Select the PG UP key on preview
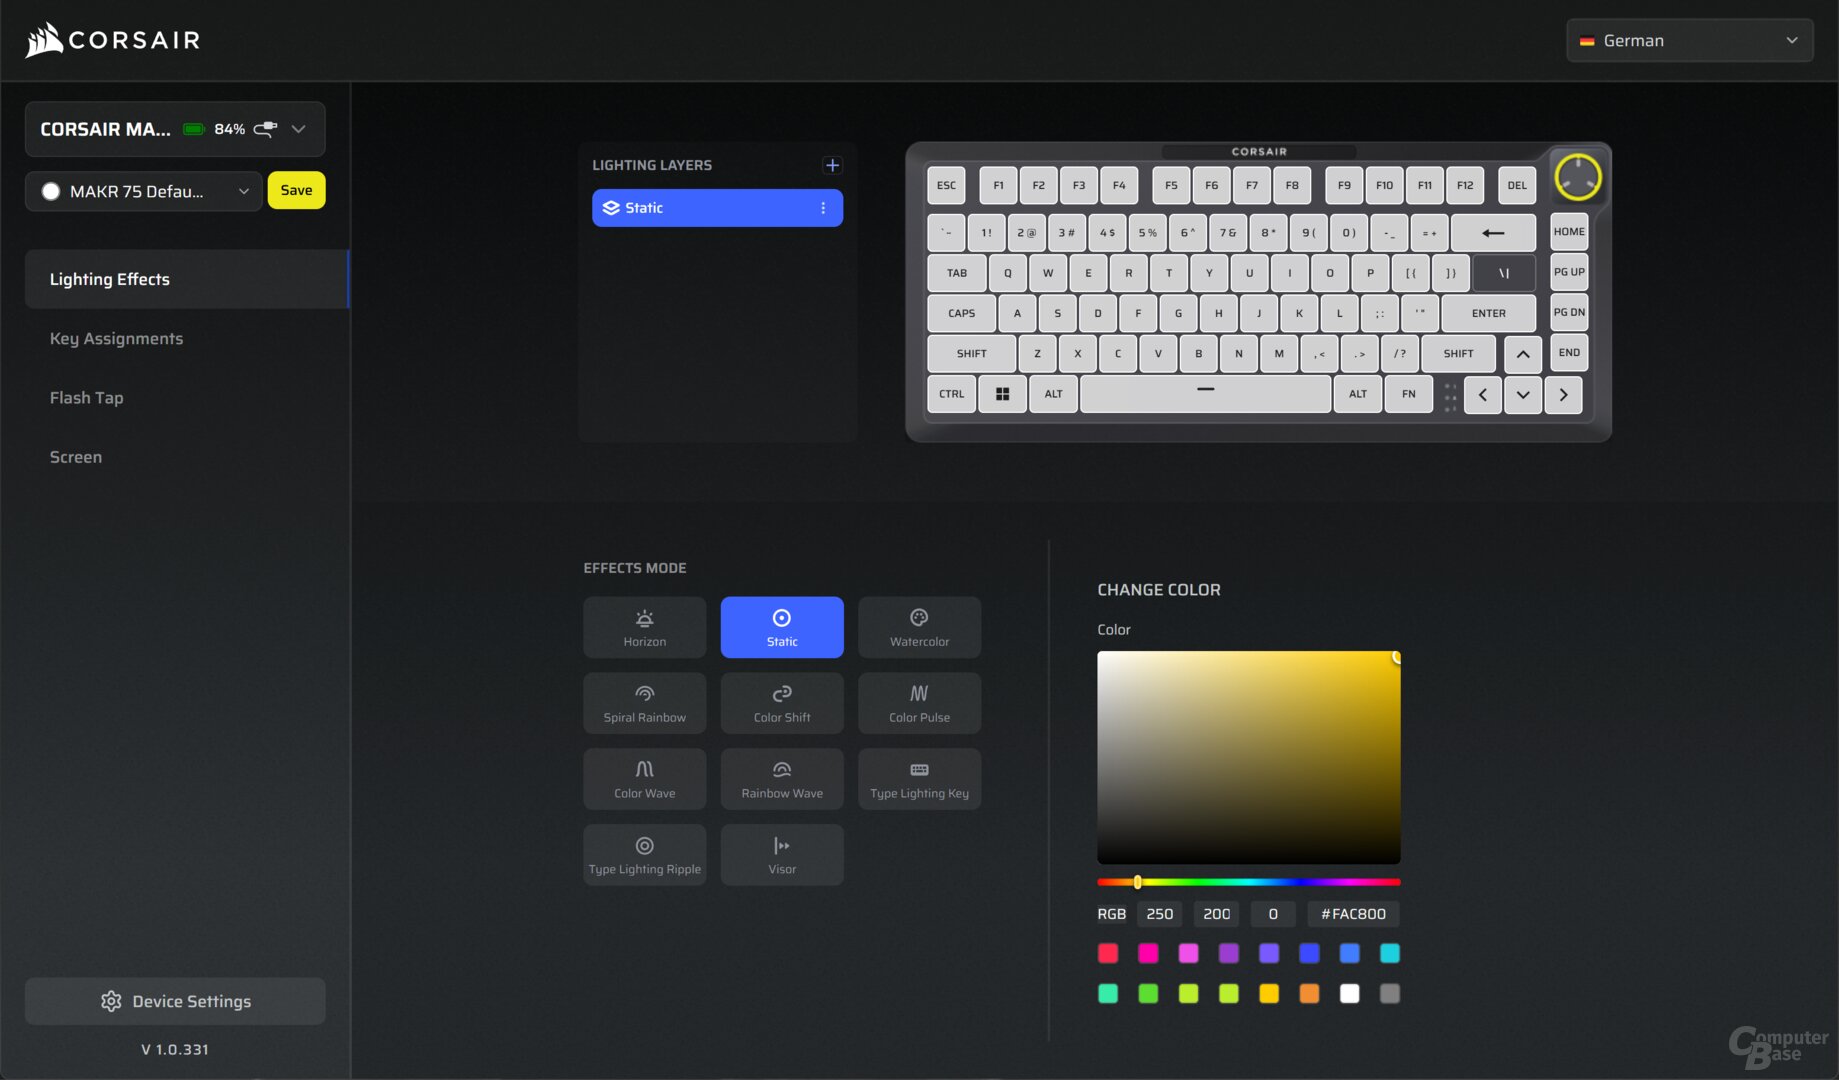 point(1569,272)
